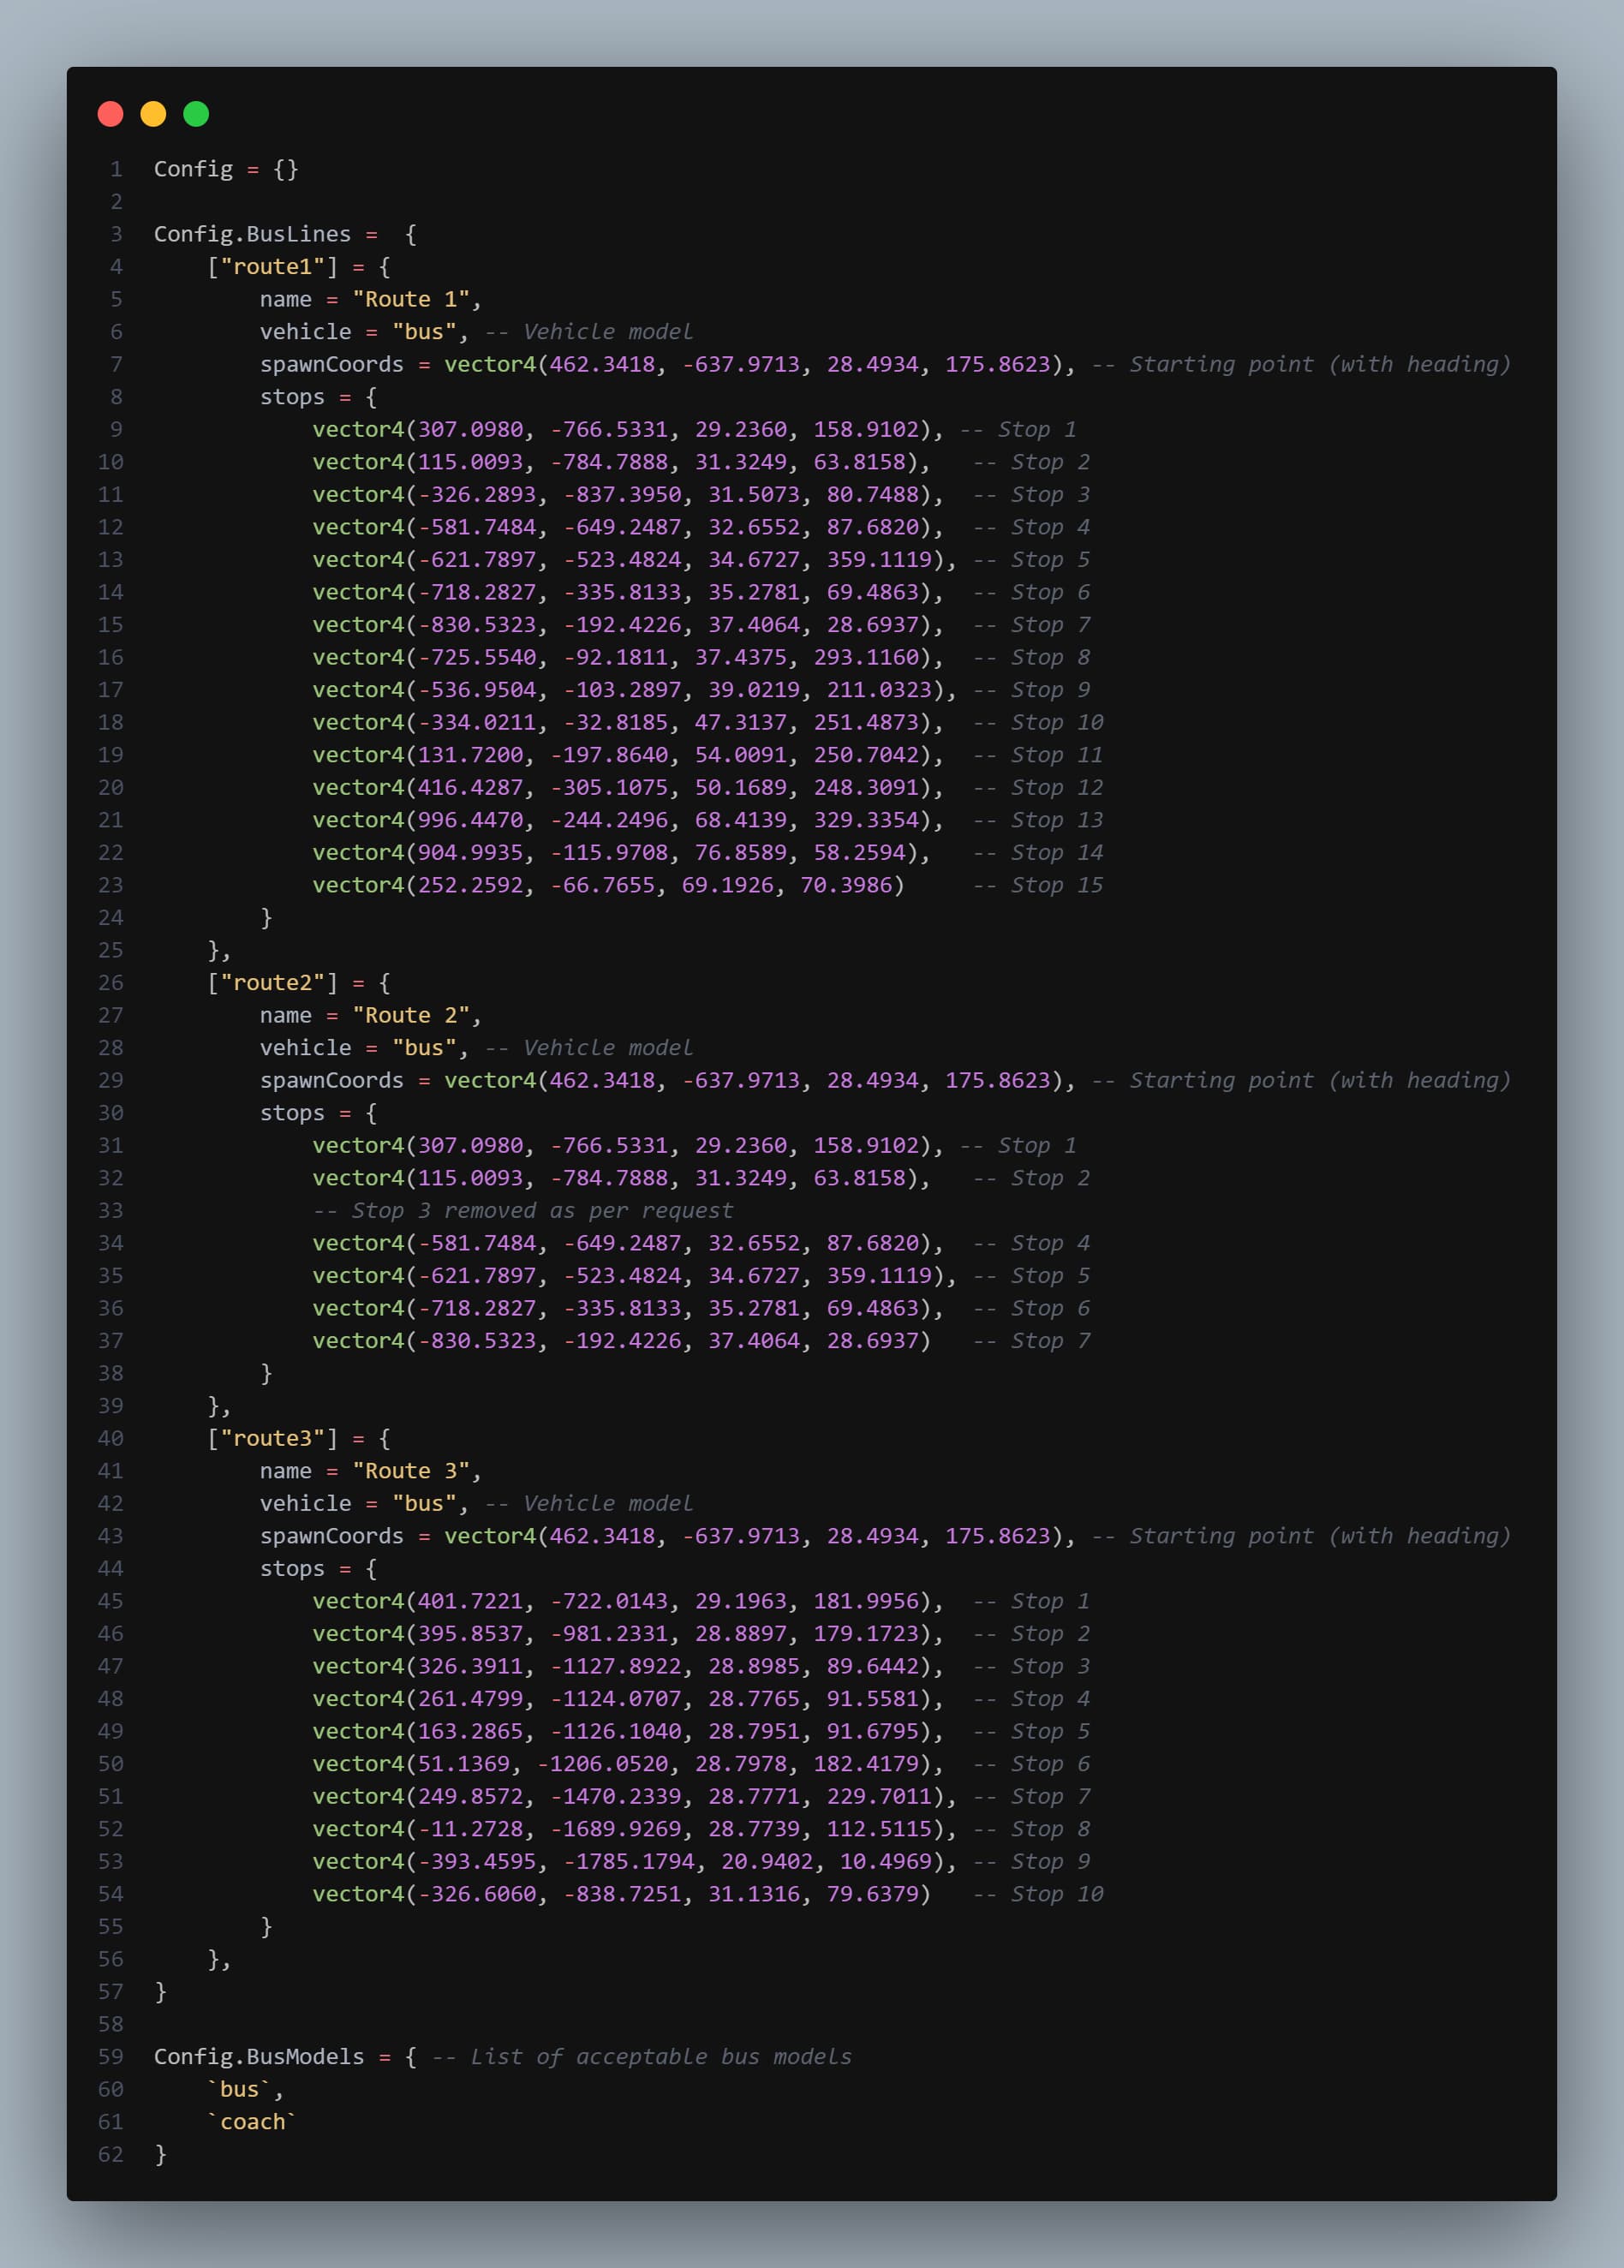Click the spawnCoords assignment in route3
1624x2268 pixels.
coord(332,1536)
